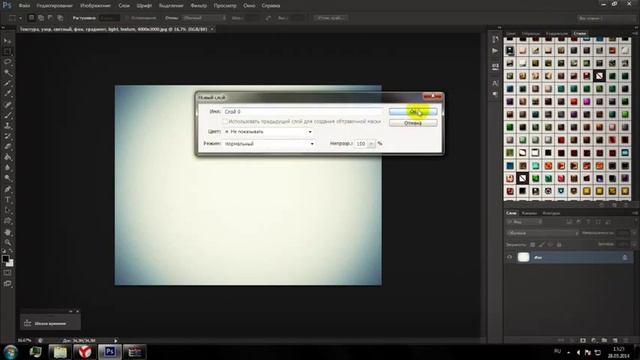Open blend mode dropdown in Layers panel

(x=542, y=233)
